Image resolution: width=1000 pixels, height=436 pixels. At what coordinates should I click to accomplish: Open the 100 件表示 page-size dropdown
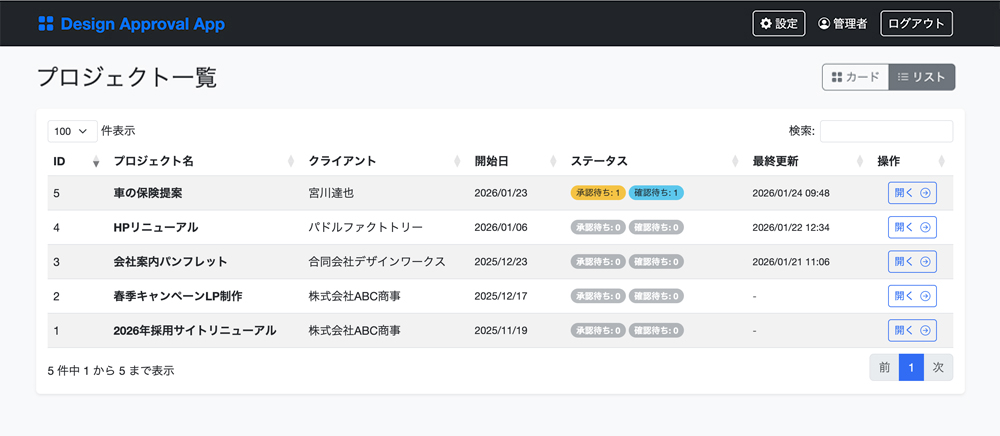tap(72, 131)
